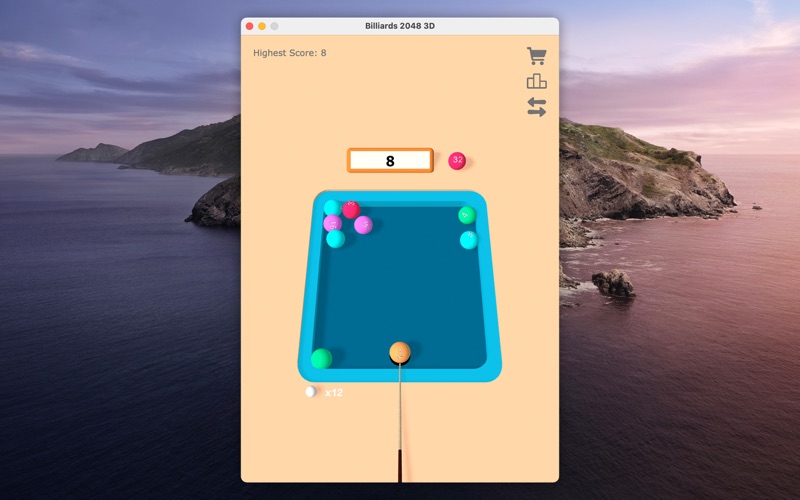Click the red ball at the table's top edge
Screen dimensions: 800x500
pos(351,209)
